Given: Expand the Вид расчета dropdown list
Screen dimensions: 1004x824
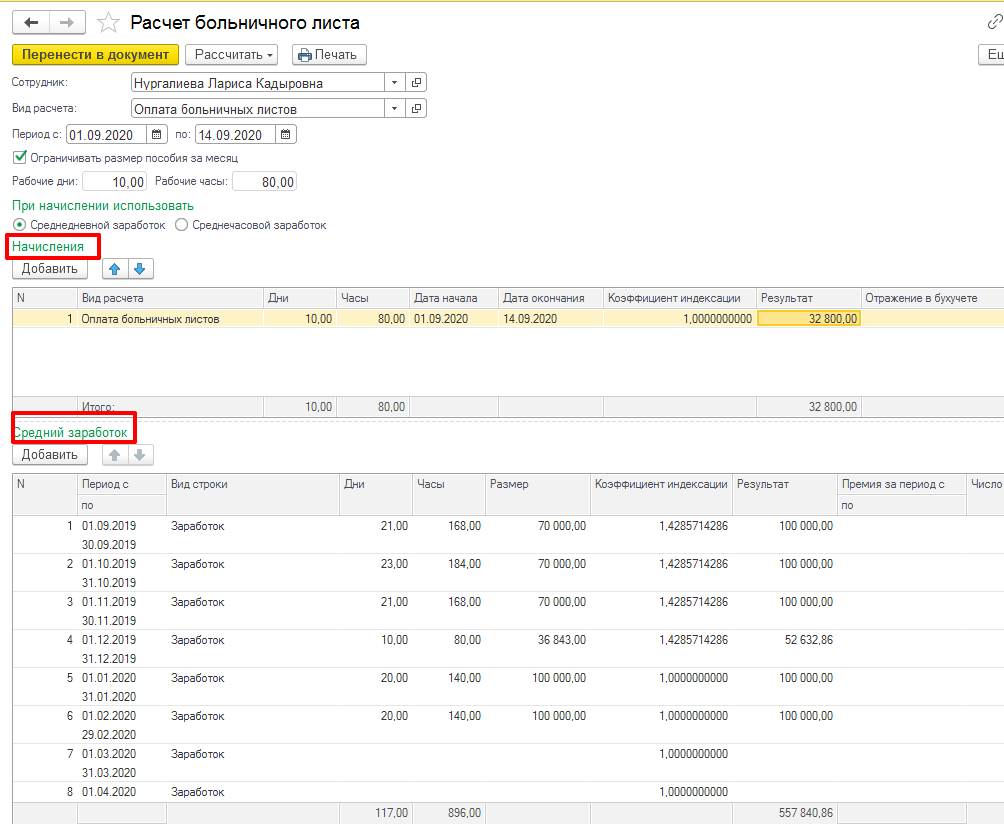Looking at the screenshot, I should coord(394,109).
